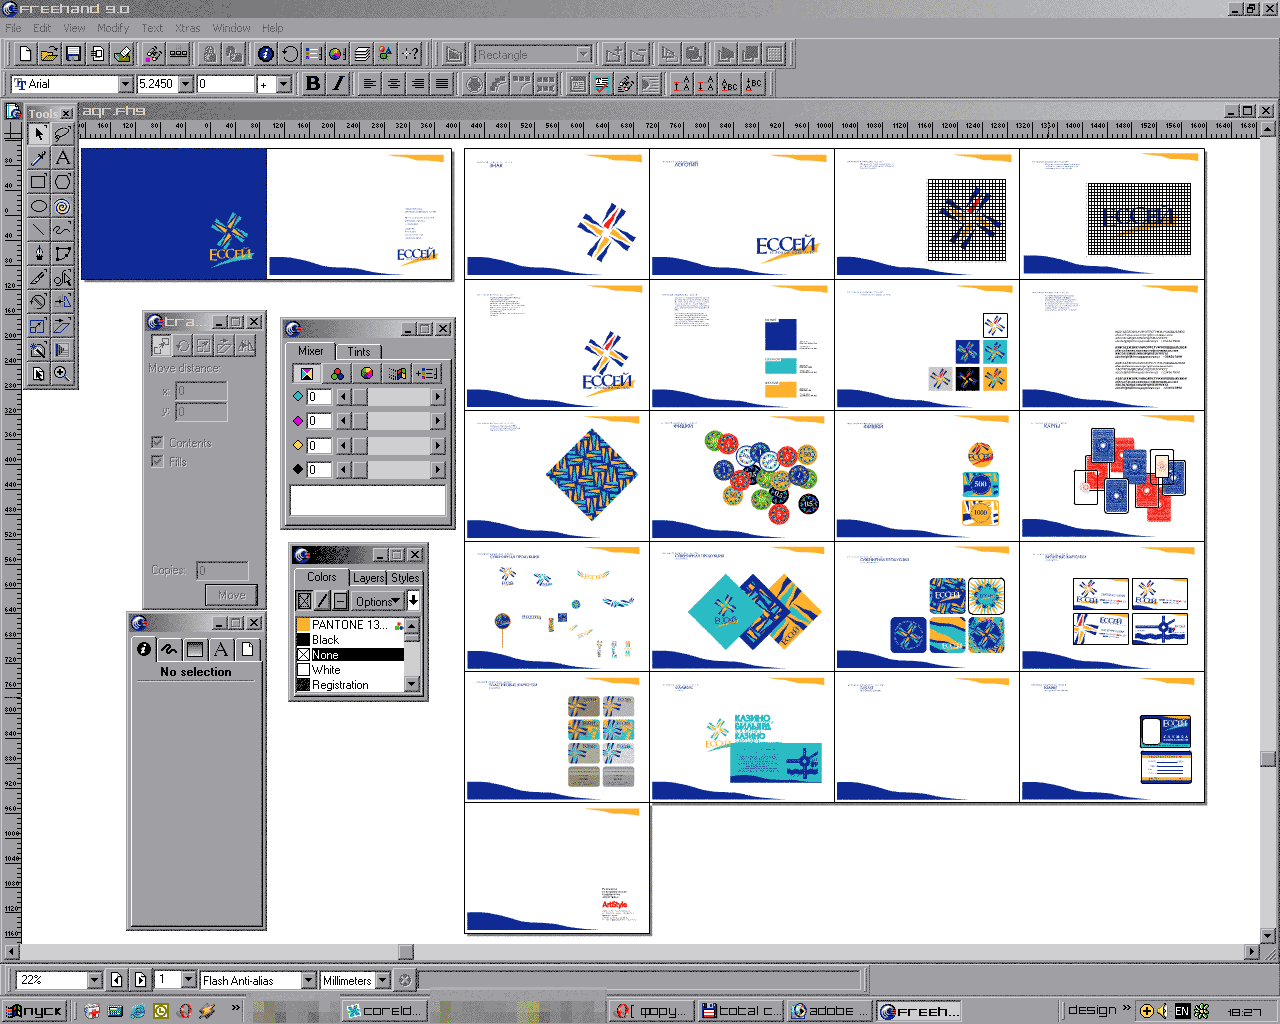This screenshot has width=1280, height=1024.
Task: Open the Layers panel toolbar icon
Action: point(362,53)
